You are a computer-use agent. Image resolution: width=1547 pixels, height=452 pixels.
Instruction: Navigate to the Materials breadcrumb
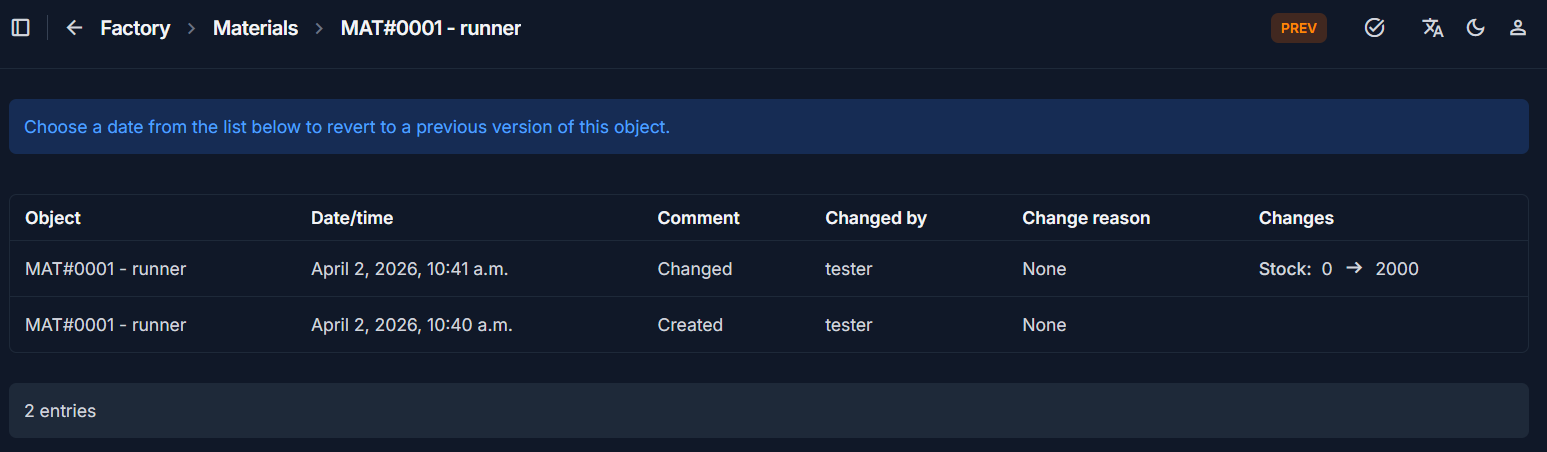click(255, 28)
